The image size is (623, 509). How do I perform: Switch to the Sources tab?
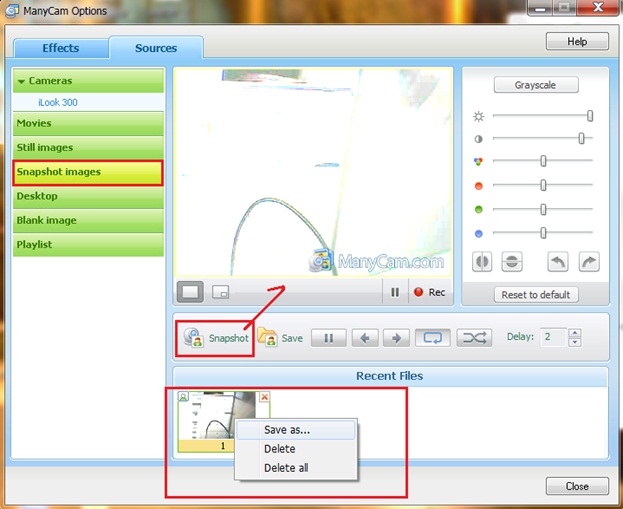(156, 48)
